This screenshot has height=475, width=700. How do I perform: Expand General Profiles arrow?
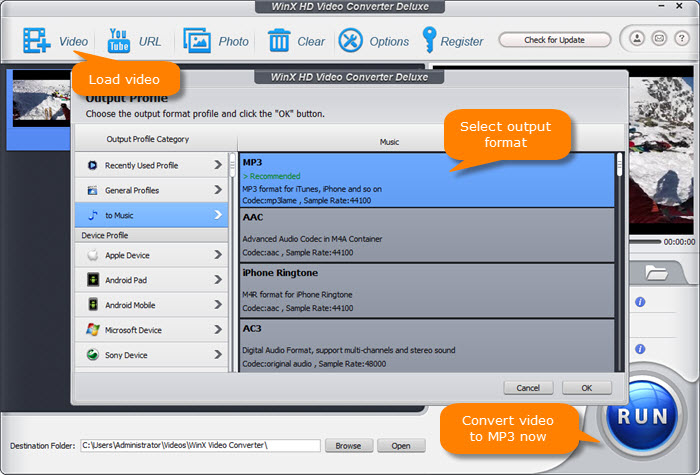coord(218,190)
